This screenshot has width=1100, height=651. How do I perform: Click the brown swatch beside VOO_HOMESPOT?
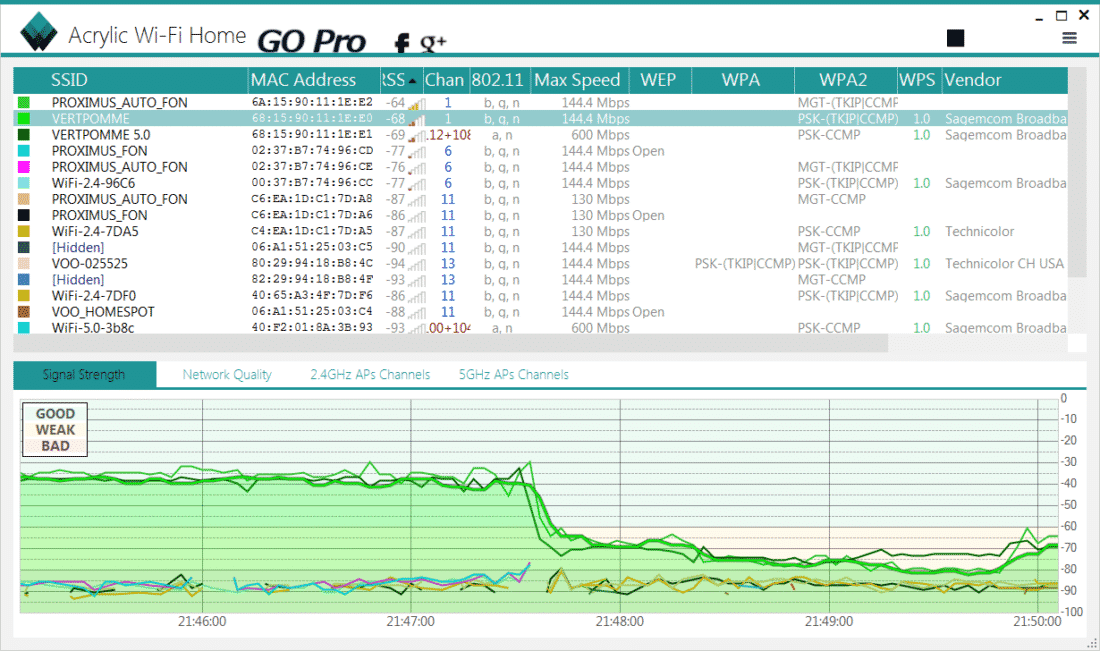point(24,312)
